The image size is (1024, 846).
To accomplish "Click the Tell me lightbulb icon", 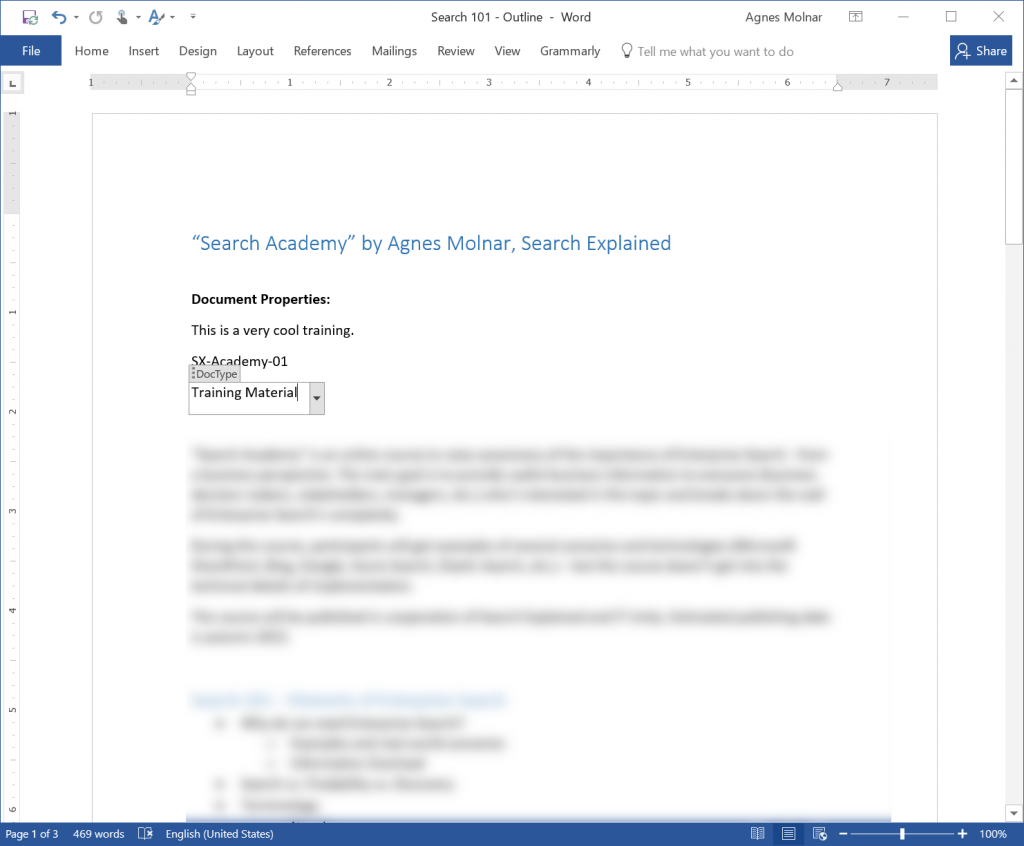I will [626, 50].
